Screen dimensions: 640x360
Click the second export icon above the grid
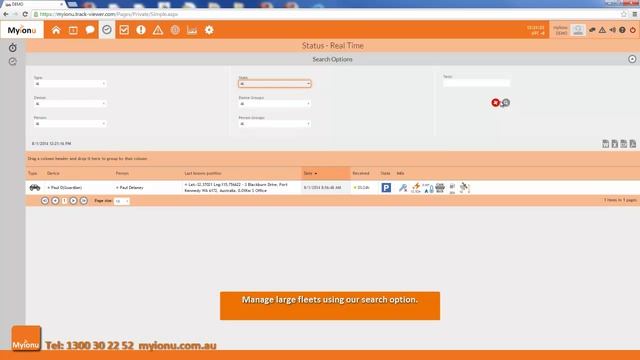coord(615,144)
